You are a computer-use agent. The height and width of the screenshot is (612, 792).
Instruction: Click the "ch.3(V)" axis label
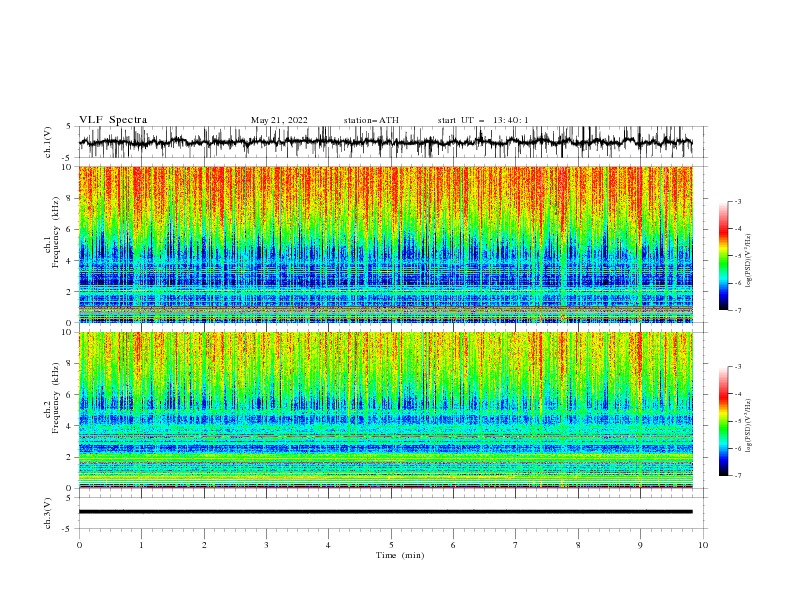pyautogui.click(x=48, y=513)
